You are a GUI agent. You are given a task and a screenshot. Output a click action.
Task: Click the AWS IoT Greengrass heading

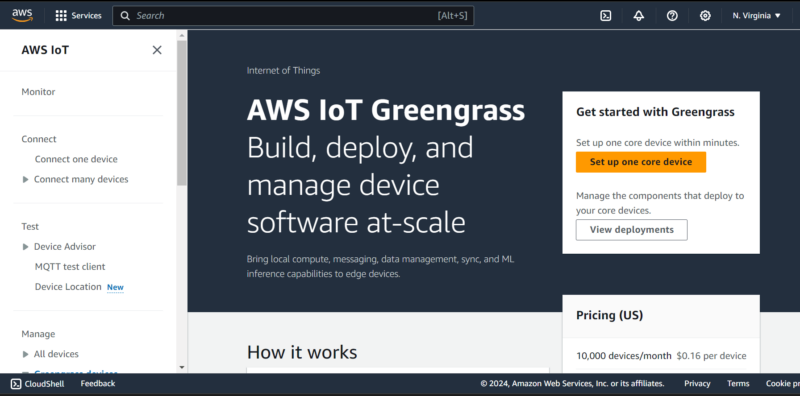(386, 110)
